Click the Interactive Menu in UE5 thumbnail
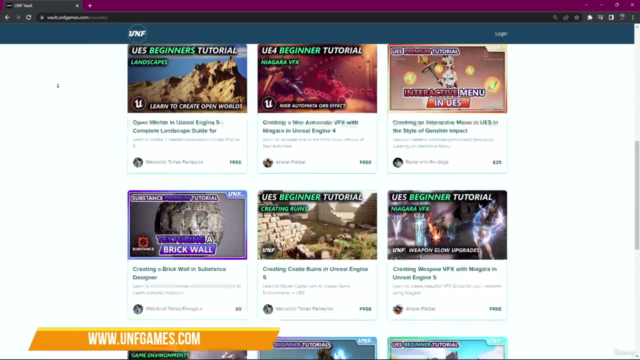 [x=447, y=78]
